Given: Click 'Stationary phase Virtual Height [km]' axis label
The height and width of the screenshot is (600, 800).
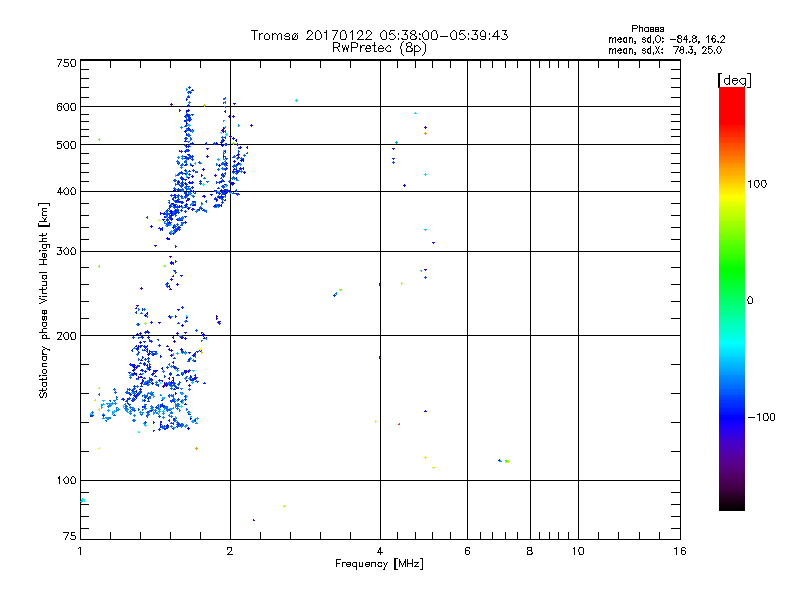Looking at the screenshot, I should [44, 301].
